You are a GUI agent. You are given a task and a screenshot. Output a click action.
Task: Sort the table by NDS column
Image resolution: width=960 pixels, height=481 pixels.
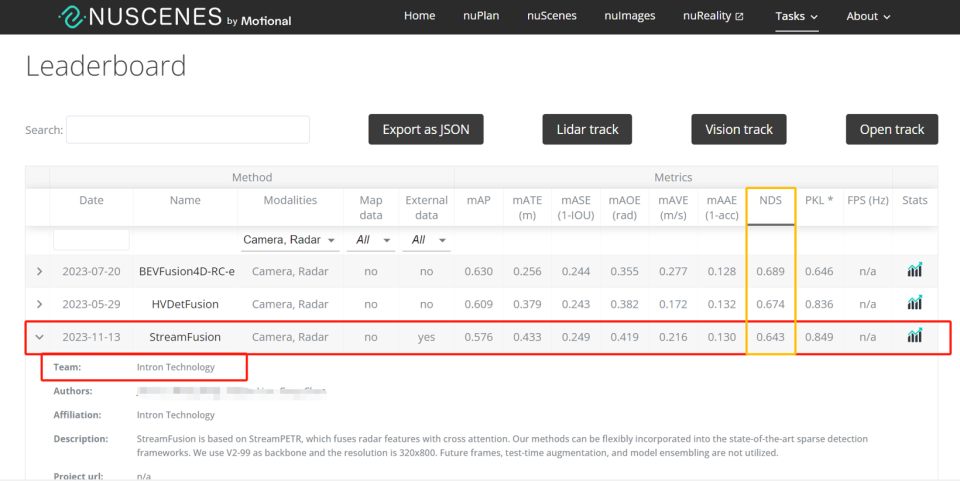[x=770, y=201]
